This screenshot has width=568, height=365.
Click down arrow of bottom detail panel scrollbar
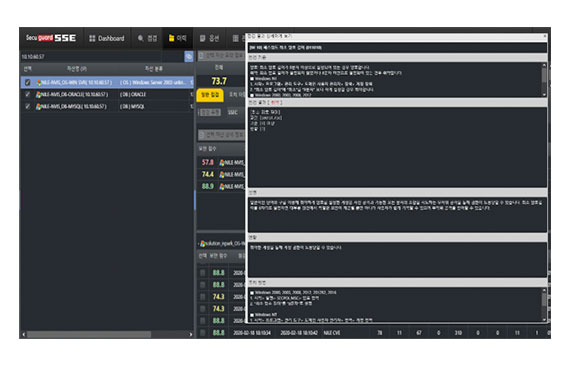(x=544, y=319)
